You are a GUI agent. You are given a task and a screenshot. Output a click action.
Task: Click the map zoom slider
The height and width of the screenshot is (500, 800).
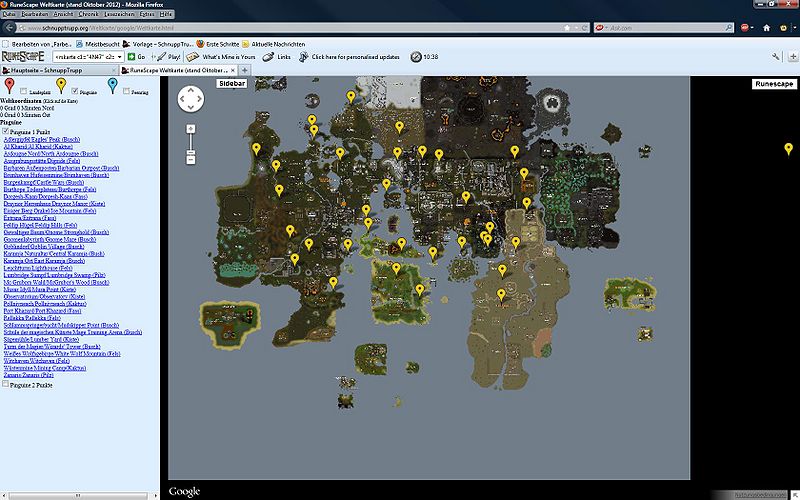[x=190, y=142]
